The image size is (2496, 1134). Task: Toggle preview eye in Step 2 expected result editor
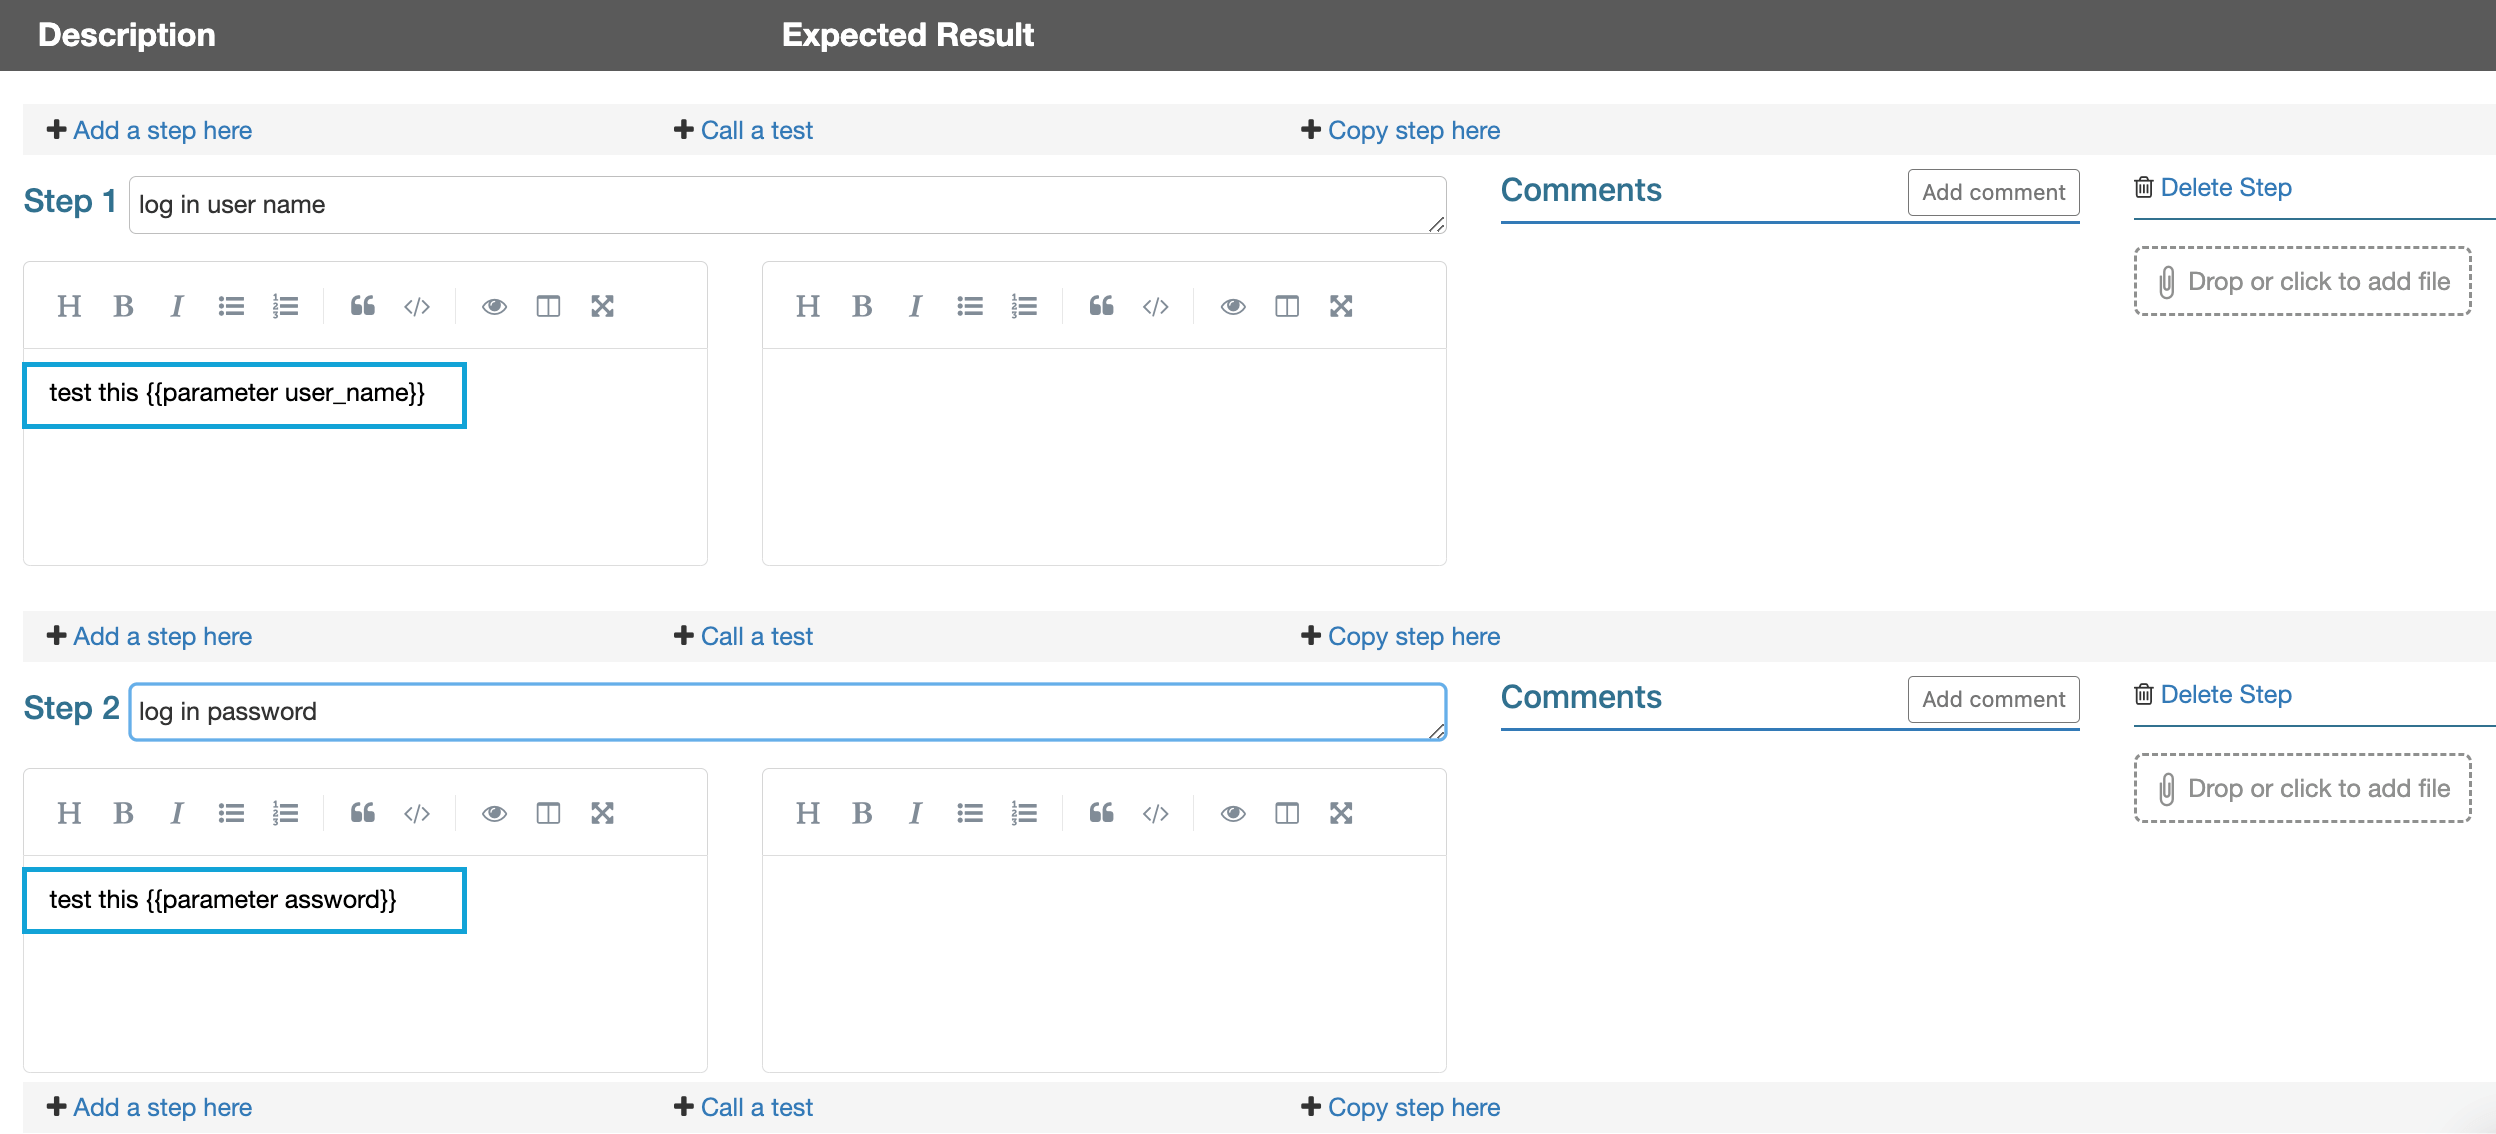click(1233, 813)
